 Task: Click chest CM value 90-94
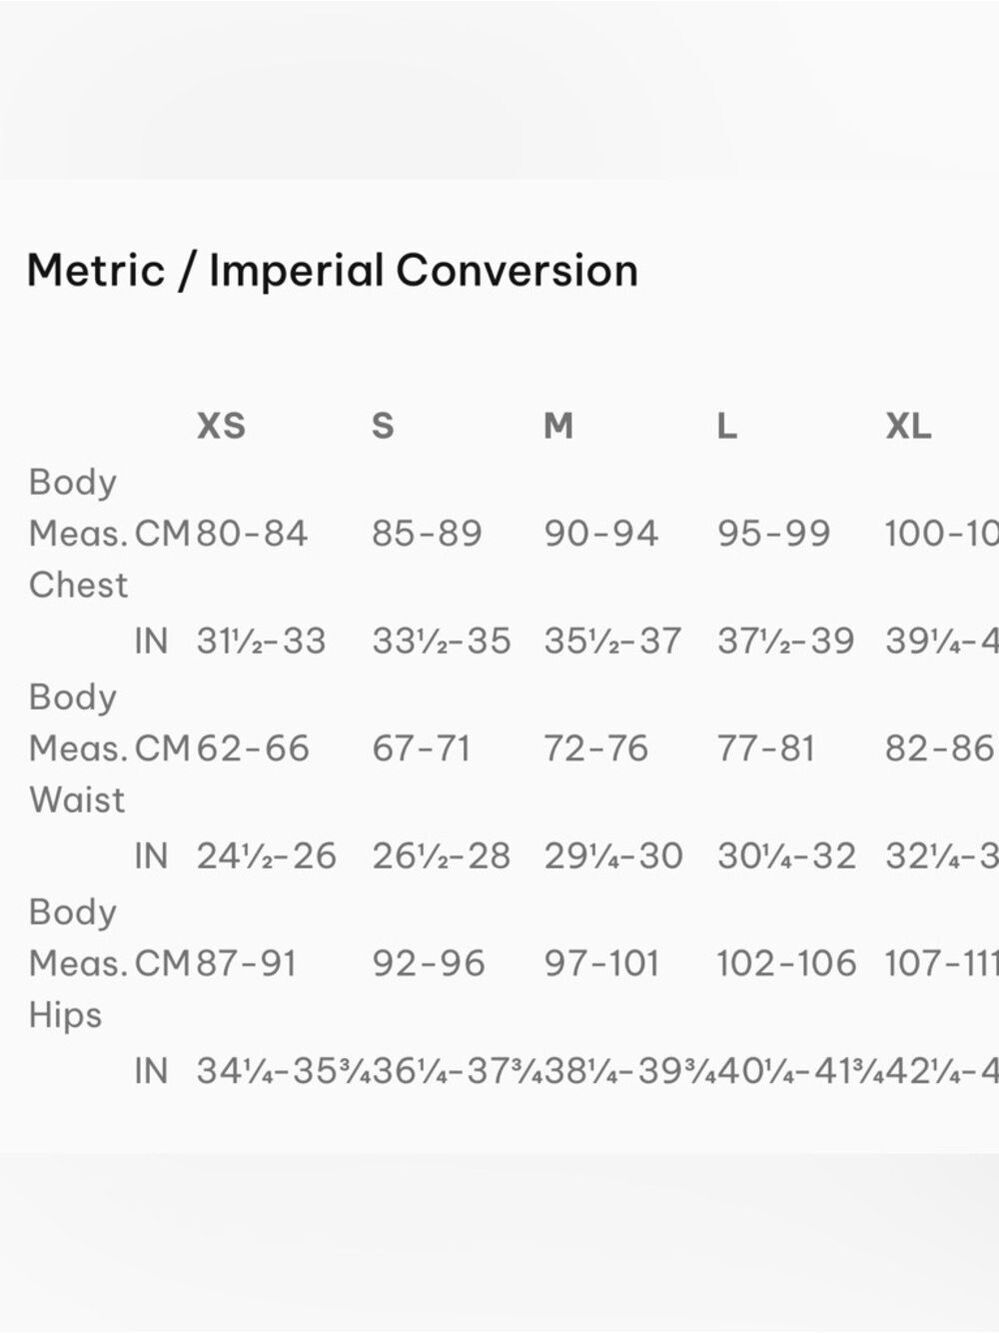601,533
